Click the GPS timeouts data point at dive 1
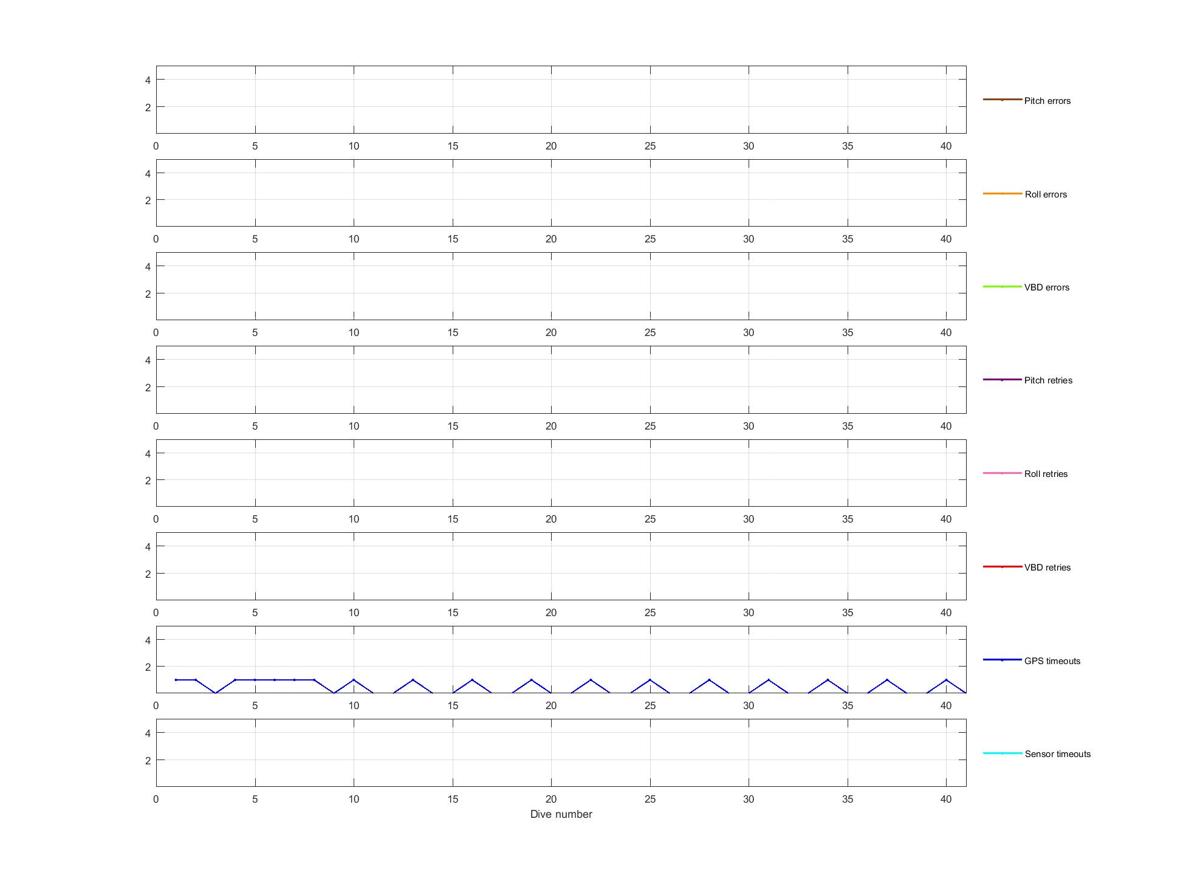This screenshot has width=1200, height=885. (176, 680)
